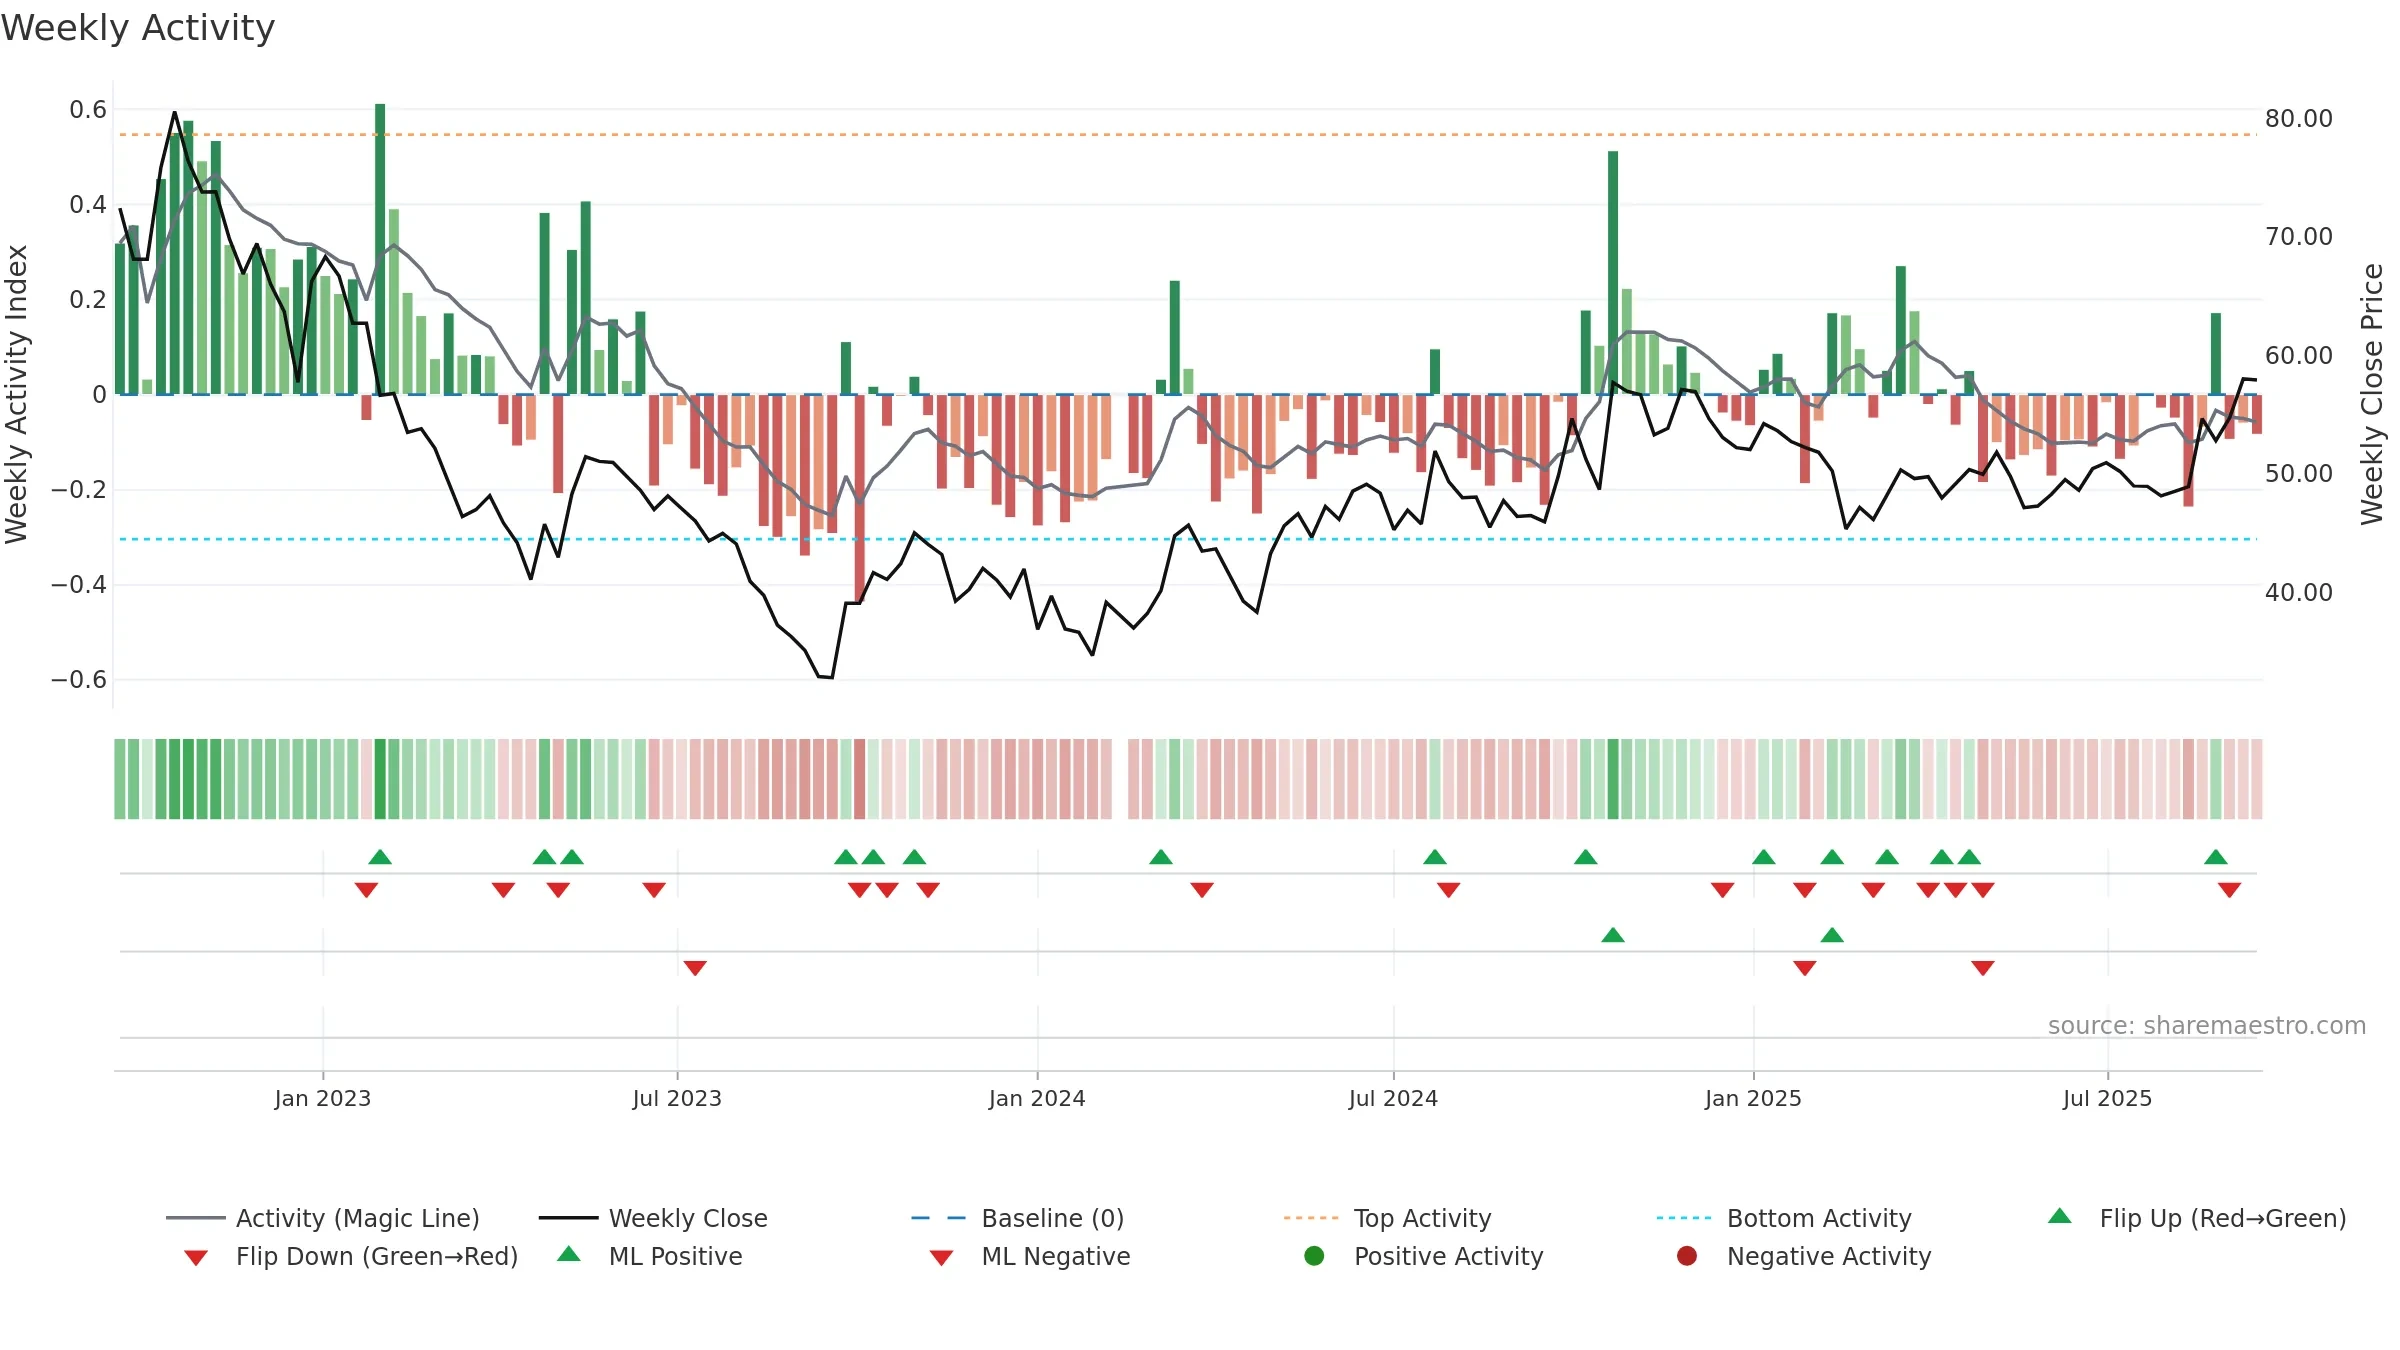2400x1350 pixels.
Task: Click the Negative Activity red circle icon
Action: (x=1687, y=1255)
